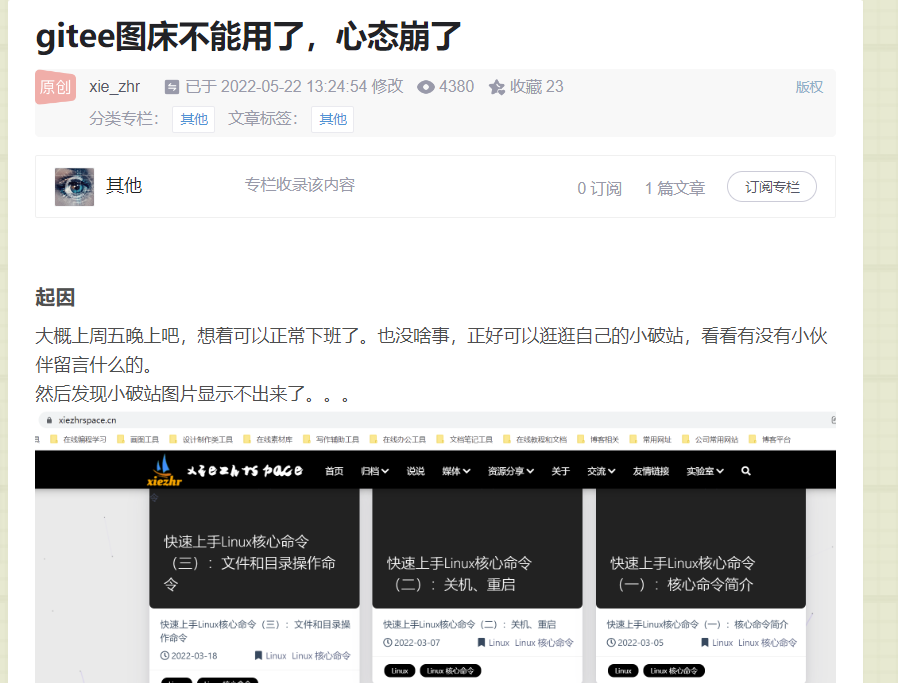Open the 公司常用网站 bookmark folder
The width and height of the screenshot is (898, 683).
(710, 440)
